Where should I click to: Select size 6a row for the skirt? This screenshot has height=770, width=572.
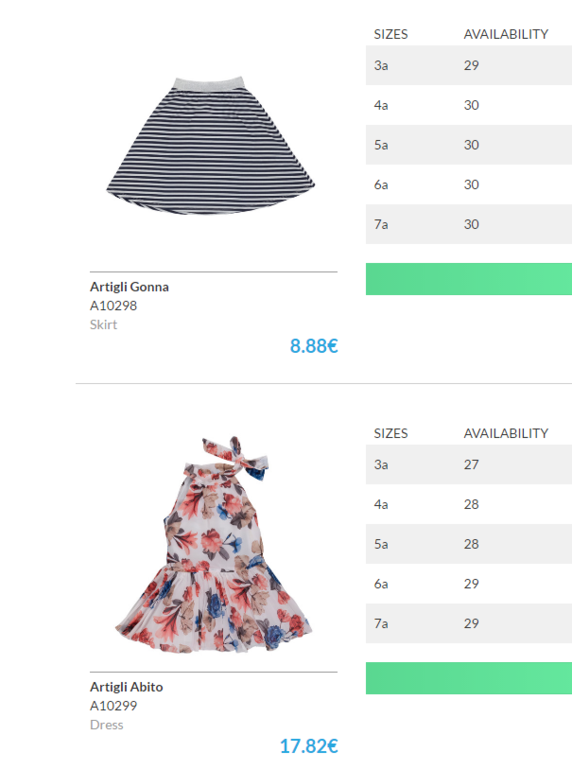(x=469, y=185)
